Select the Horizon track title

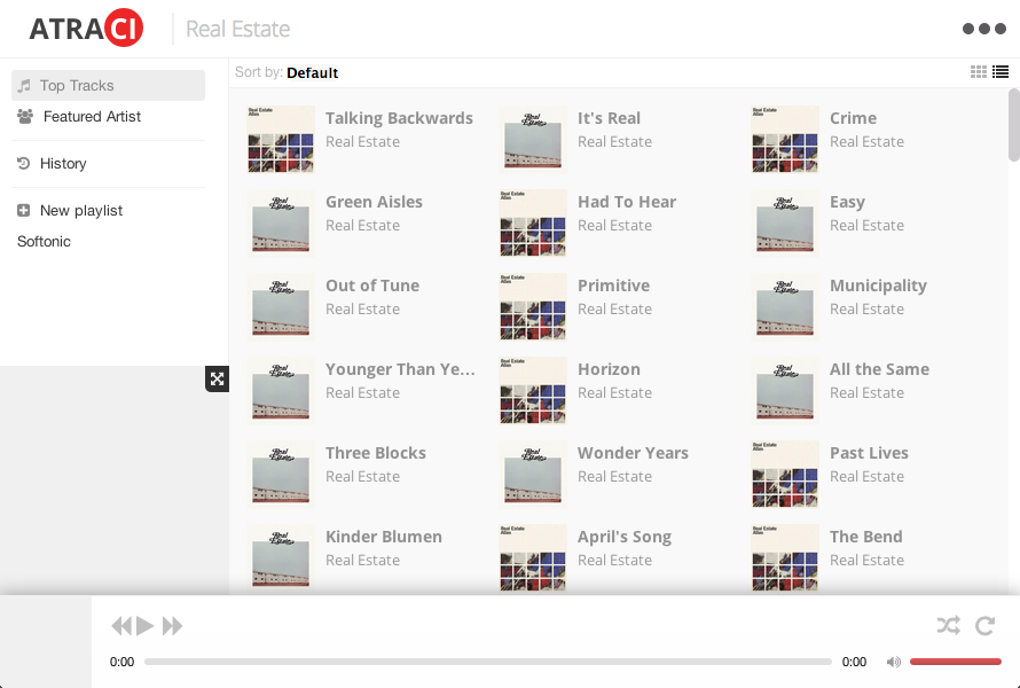pyautogui.click(x=609, y=369)
